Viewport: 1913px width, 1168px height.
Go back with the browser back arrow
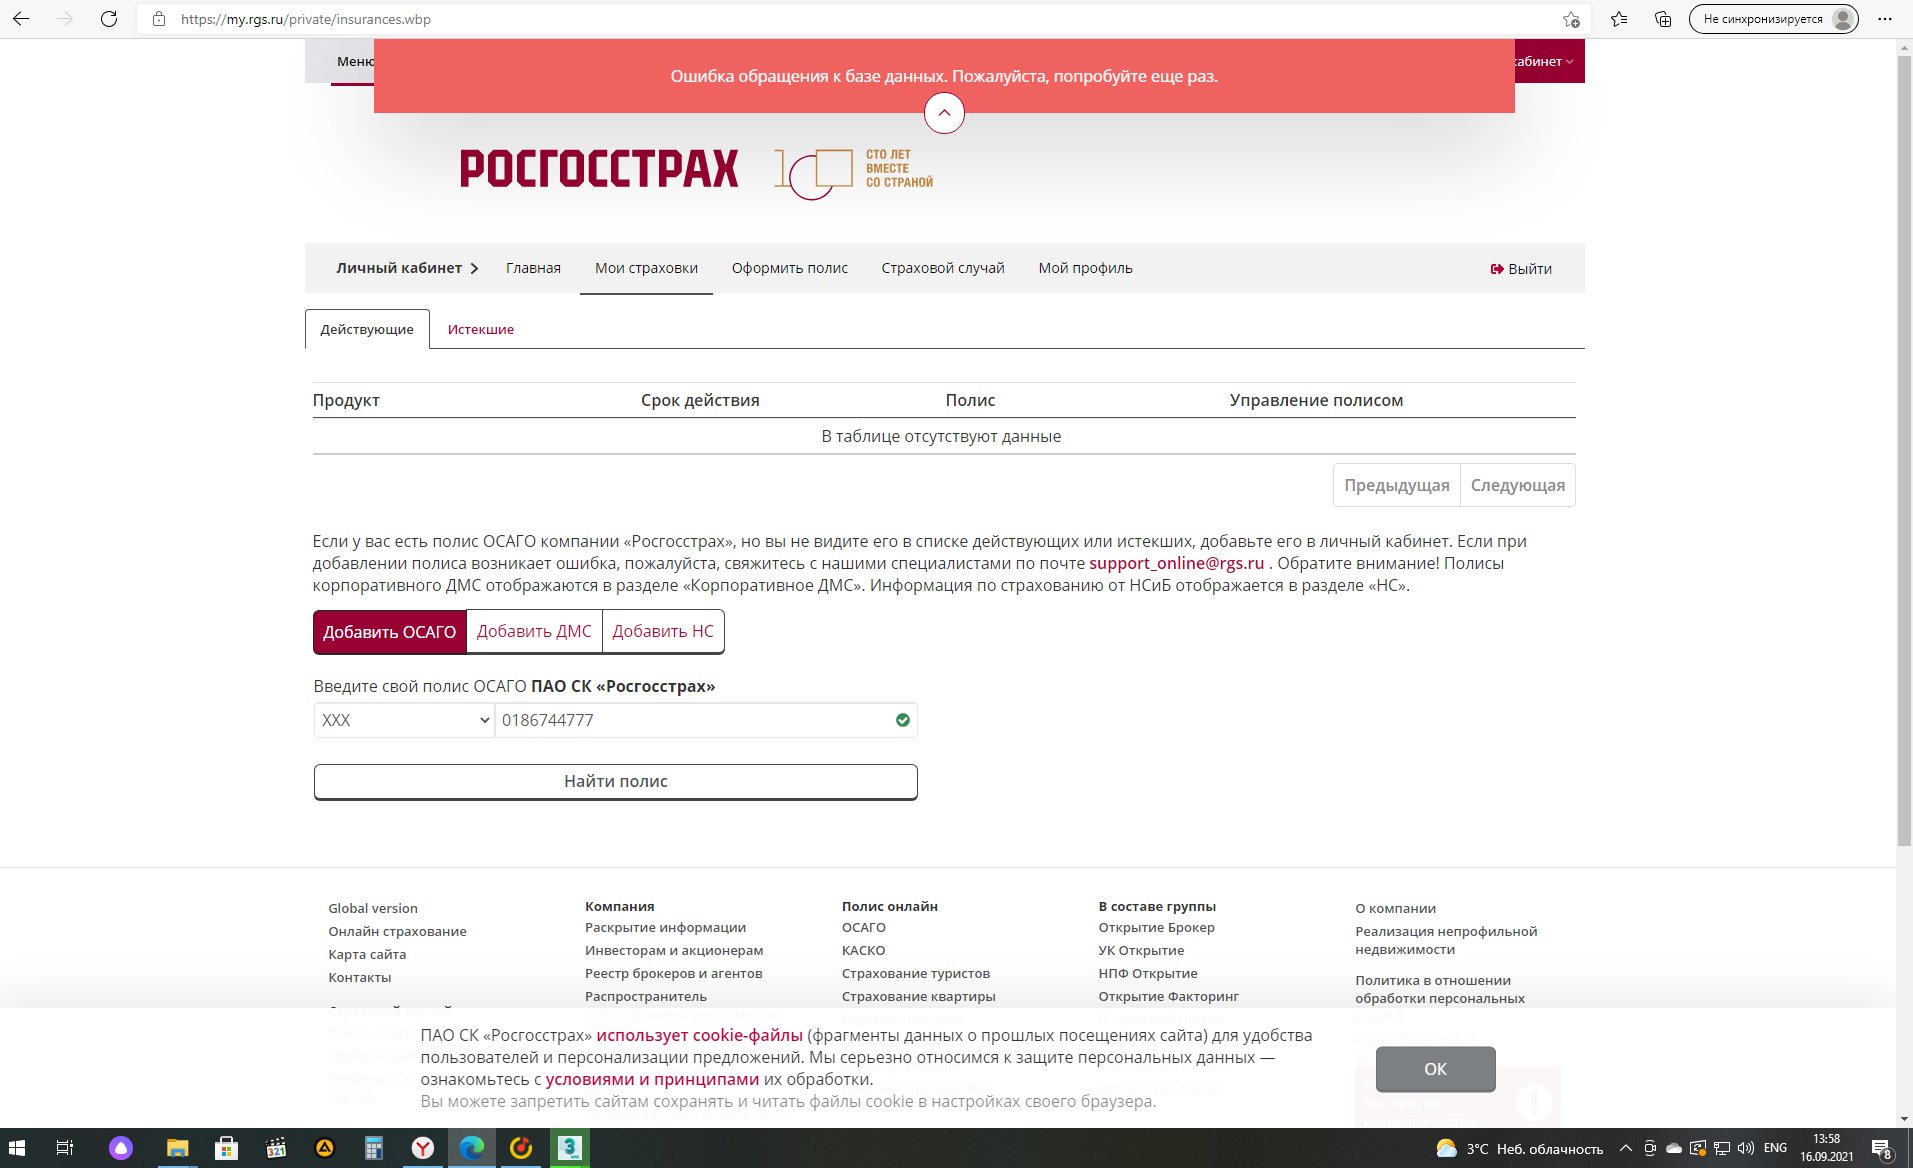point(20,19)
